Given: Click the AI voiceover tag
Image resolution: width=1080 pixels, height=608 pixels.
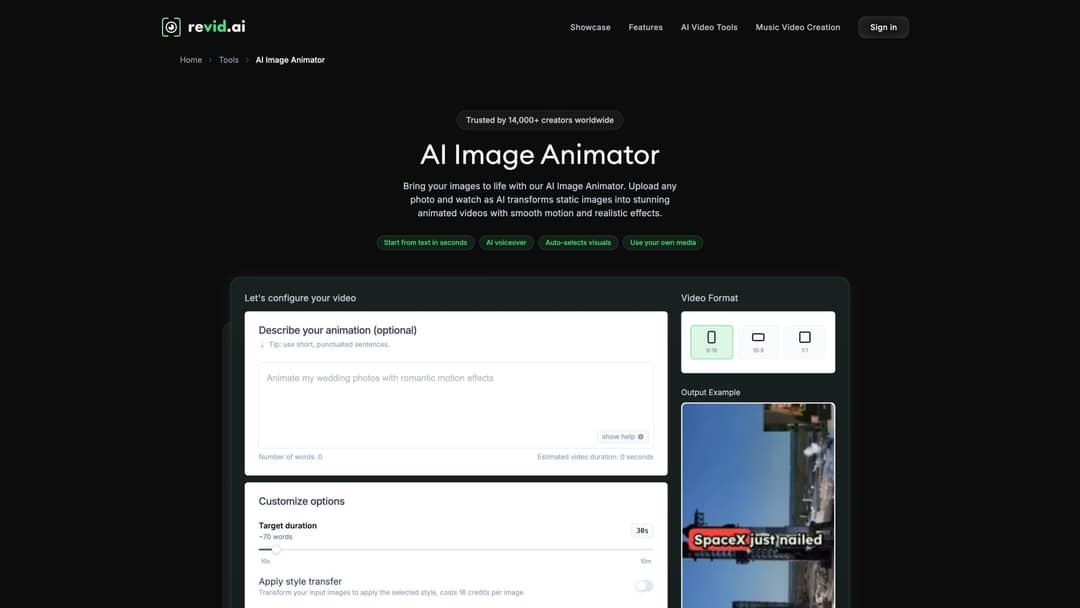Looking at the screenshot, I should (x=506, y=242).
